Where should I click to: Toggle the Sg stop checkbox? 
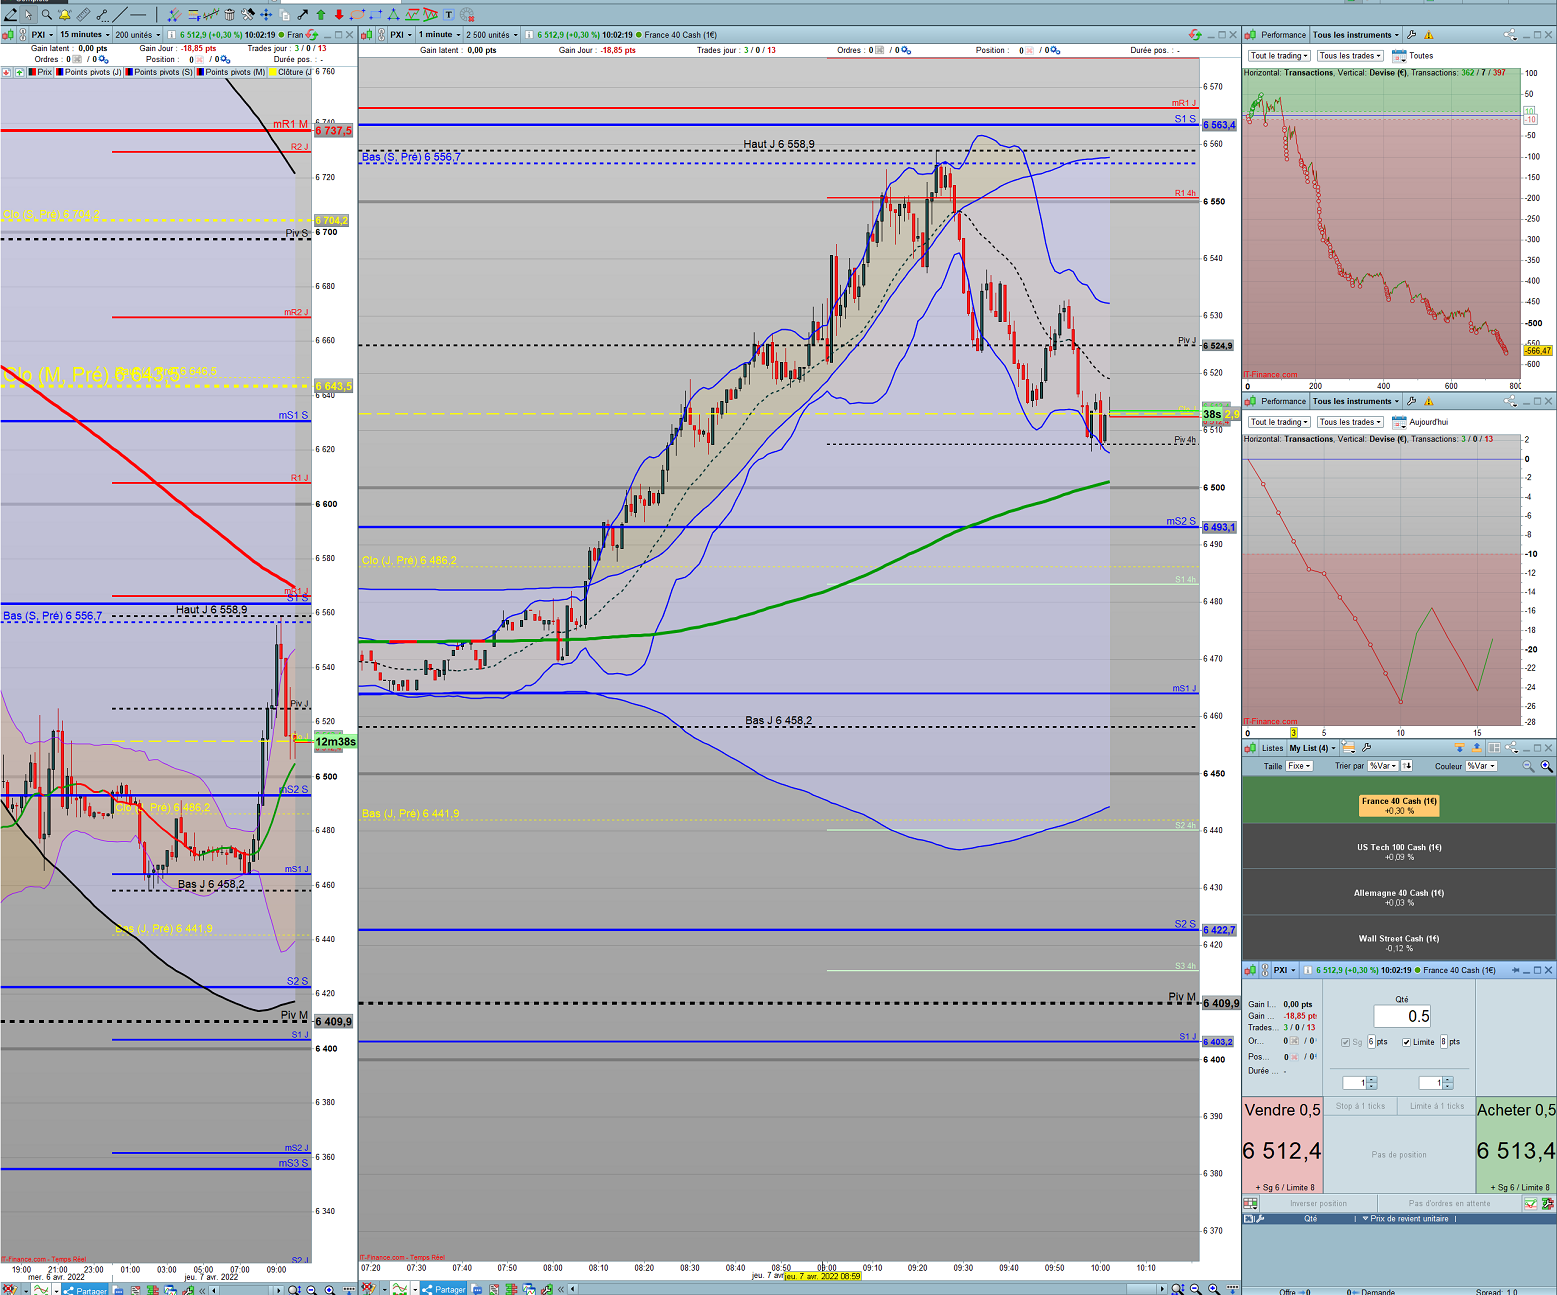tap(1346, 1042)
